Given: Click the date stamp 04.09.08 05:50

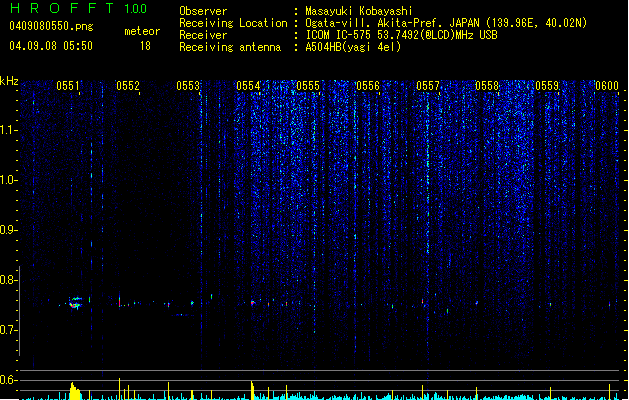Looking at the screenshot, I should point(51,46).
